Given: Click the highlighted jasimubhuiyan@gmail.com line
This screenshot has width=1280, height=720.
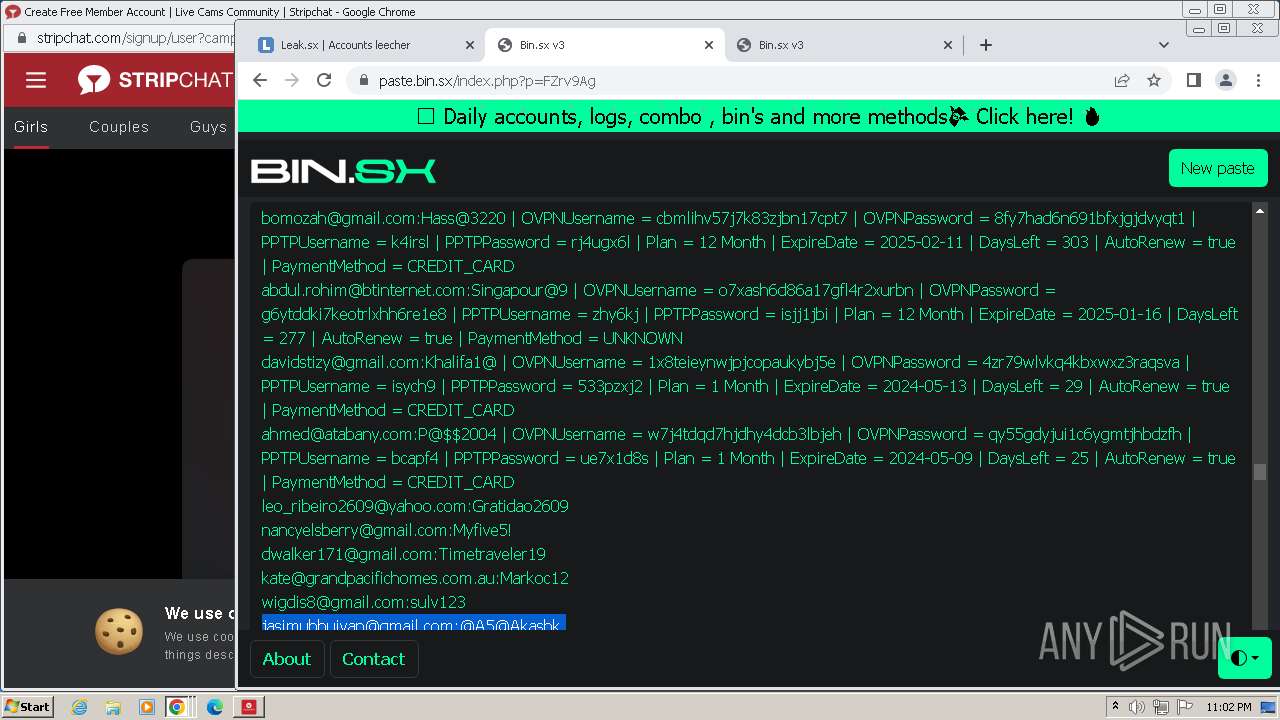Looking at the screenshot, I should (411, 625).
